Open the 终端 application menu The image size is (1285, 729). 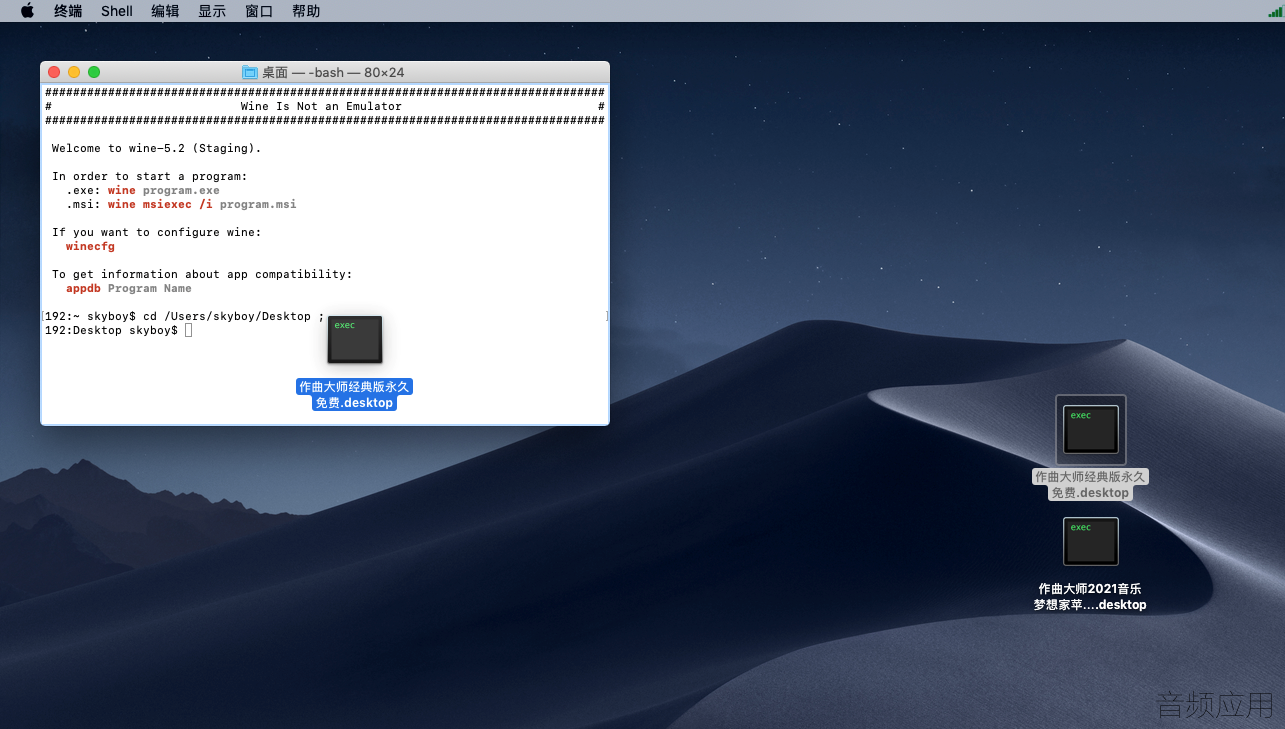[x=68, y=11]
